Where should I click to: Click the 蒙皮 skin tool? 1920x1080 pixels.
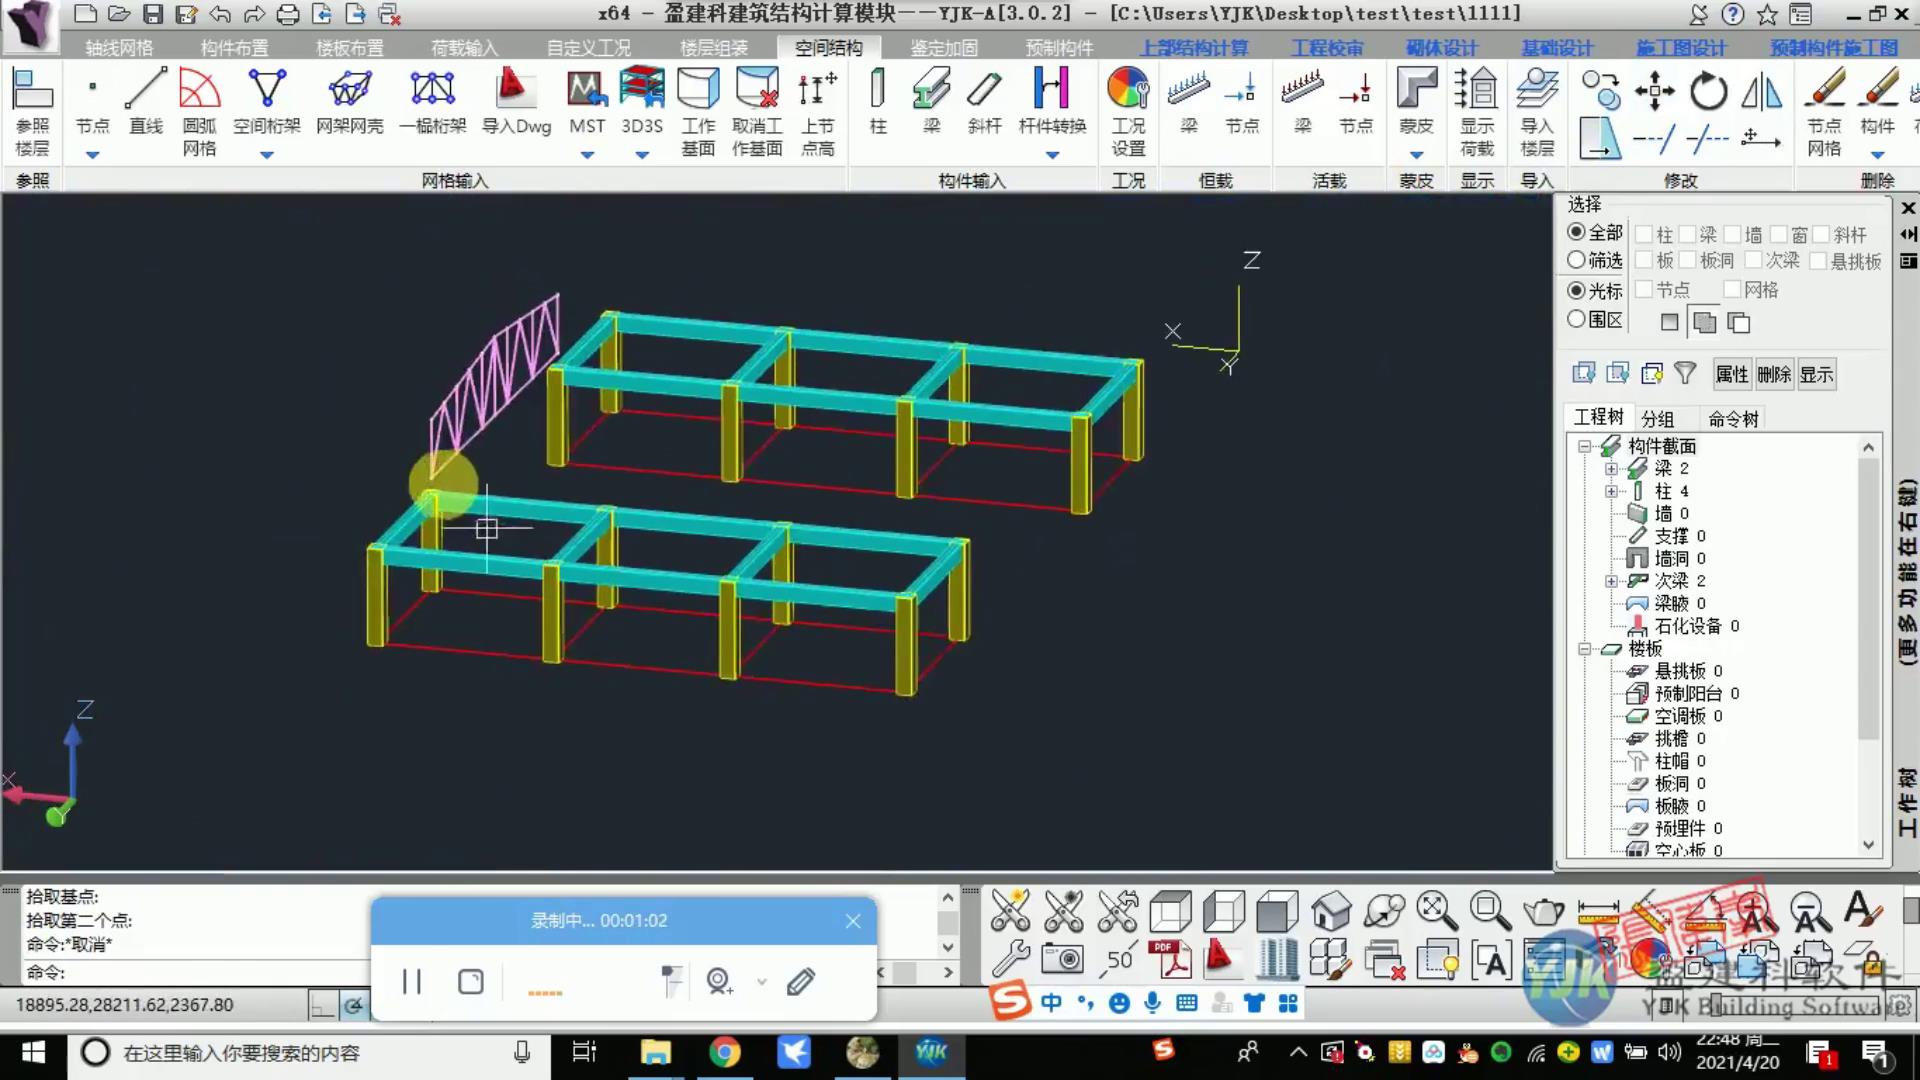pyautogui.click(x=1416, y=101)
